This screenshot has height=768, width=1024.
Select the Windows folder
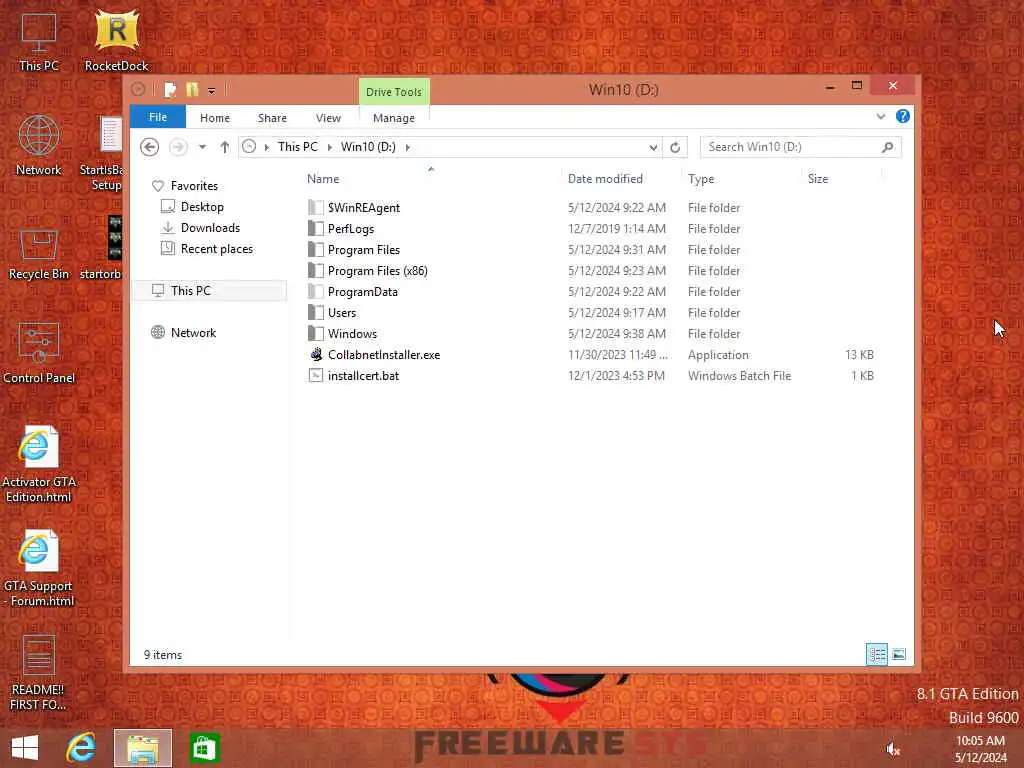point(352,333)
